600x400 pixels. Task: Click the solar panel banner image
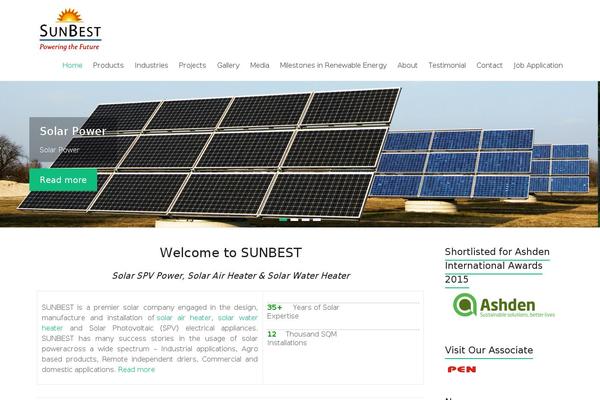coord(300,154)
